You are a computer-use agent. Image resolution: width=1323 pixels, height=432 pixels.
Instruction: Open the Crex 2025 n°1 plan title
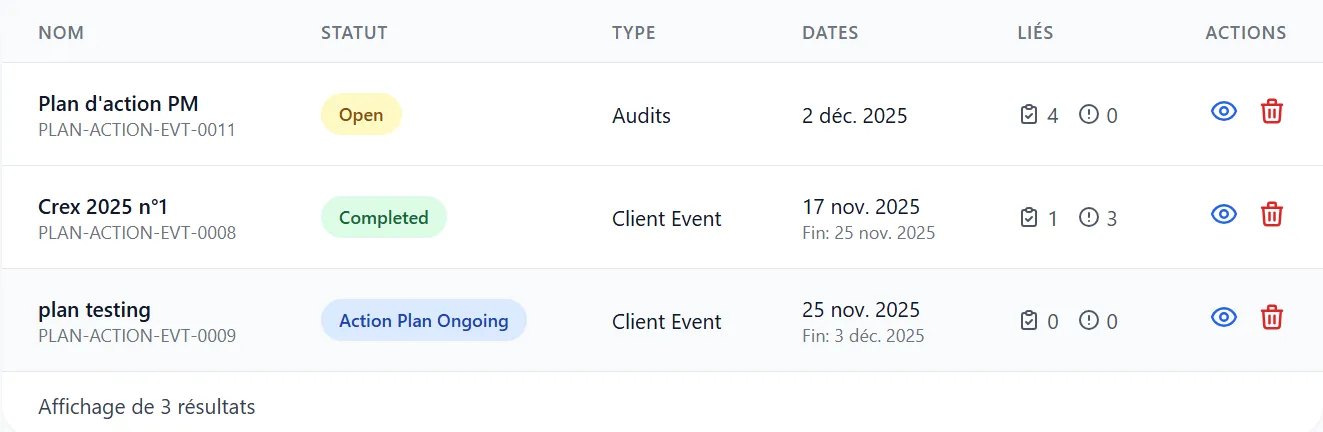pos(103,207)
